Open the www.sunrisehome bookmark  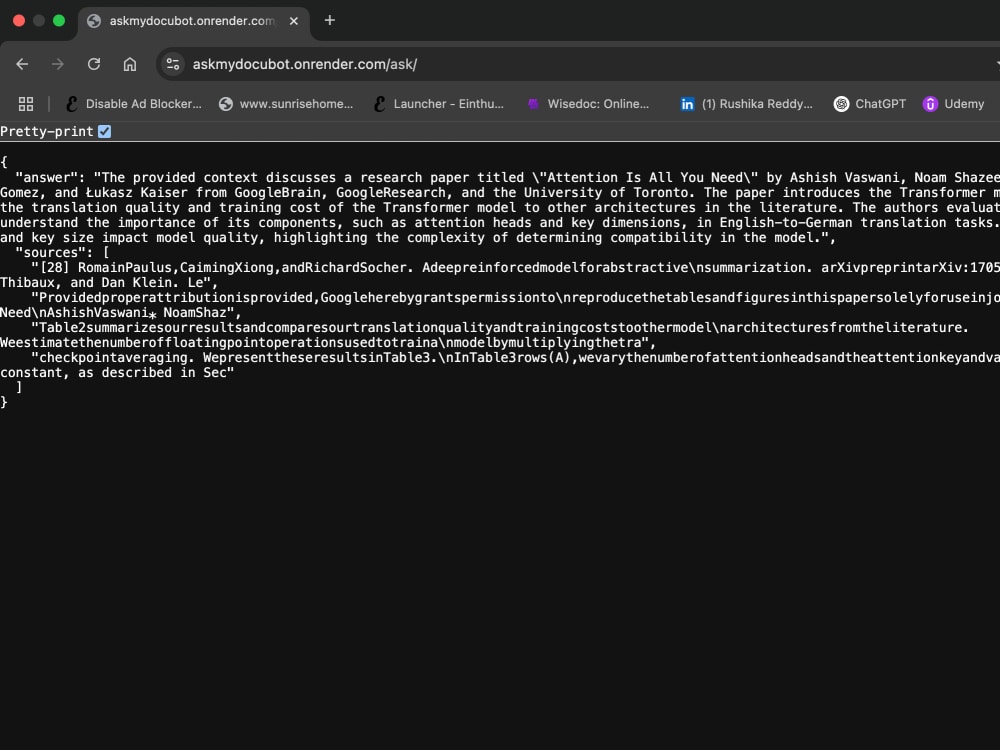tap(286, 104)
